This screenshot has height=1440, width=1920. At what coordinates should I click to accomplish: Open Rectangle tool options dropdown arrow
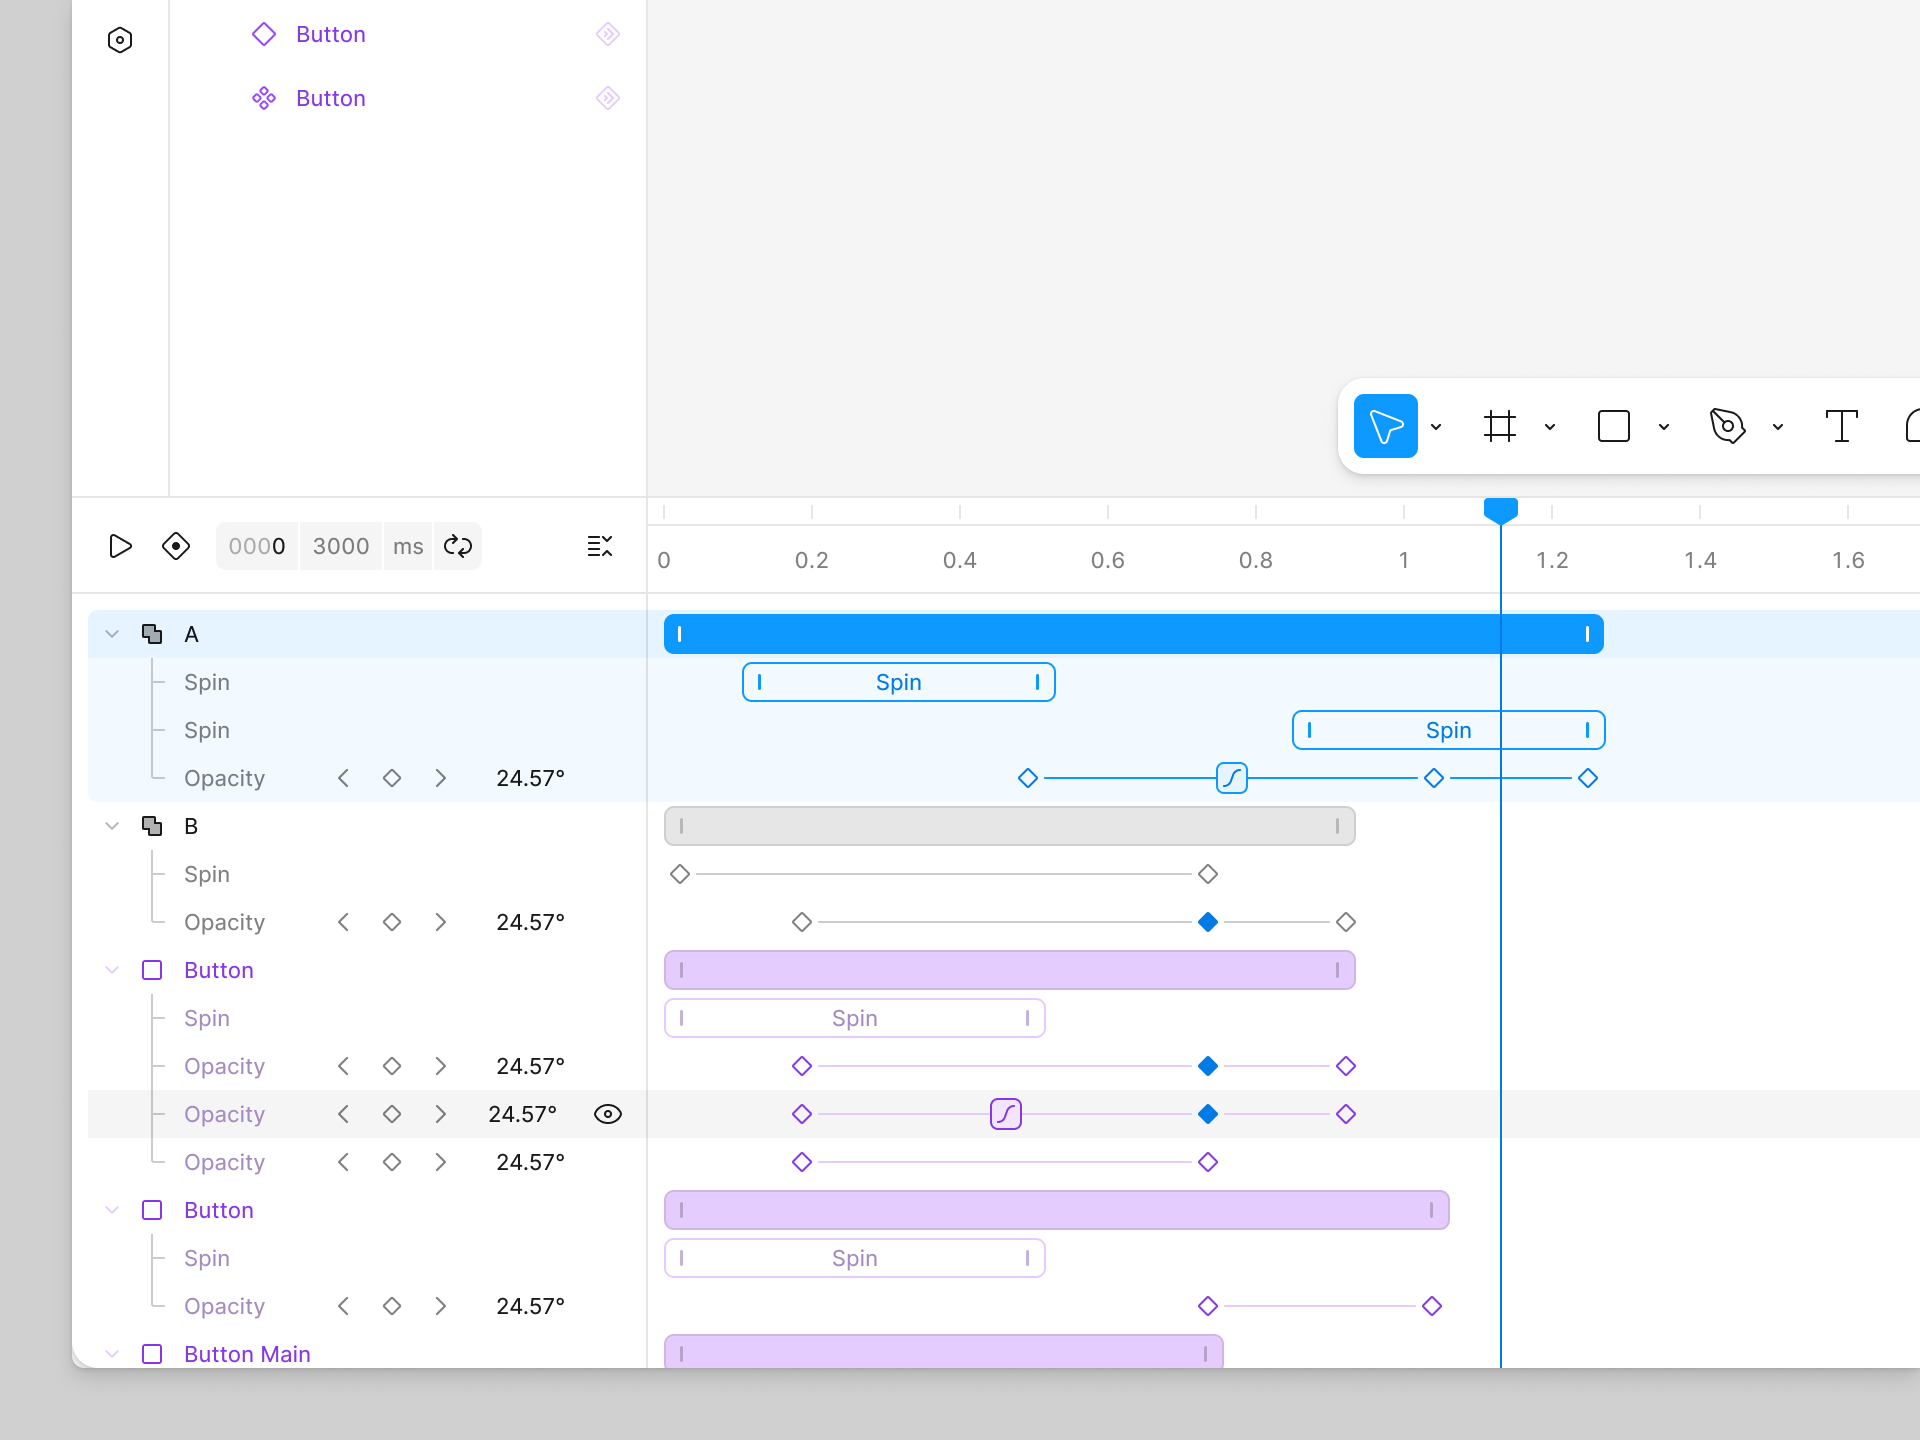coord(1664,427)
